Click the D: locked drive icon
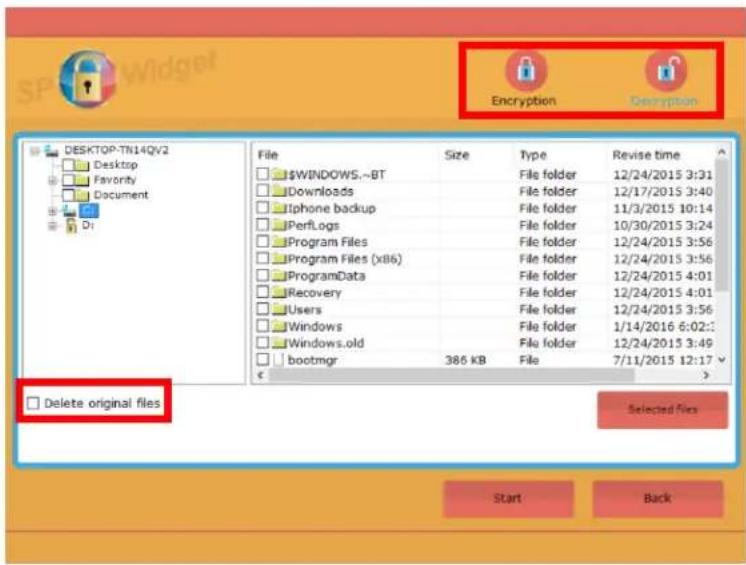The image size is (746, 565). pyautogui.click(x=70, y=225)
